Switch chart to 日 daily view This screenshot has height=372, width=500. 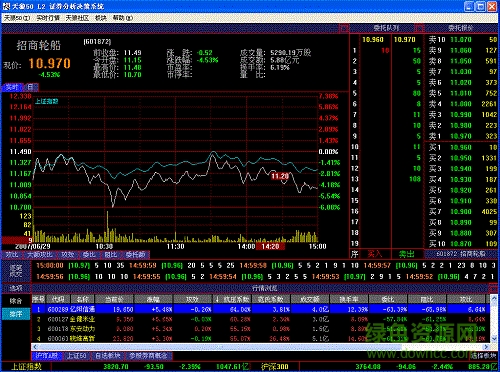pos(31,87)
